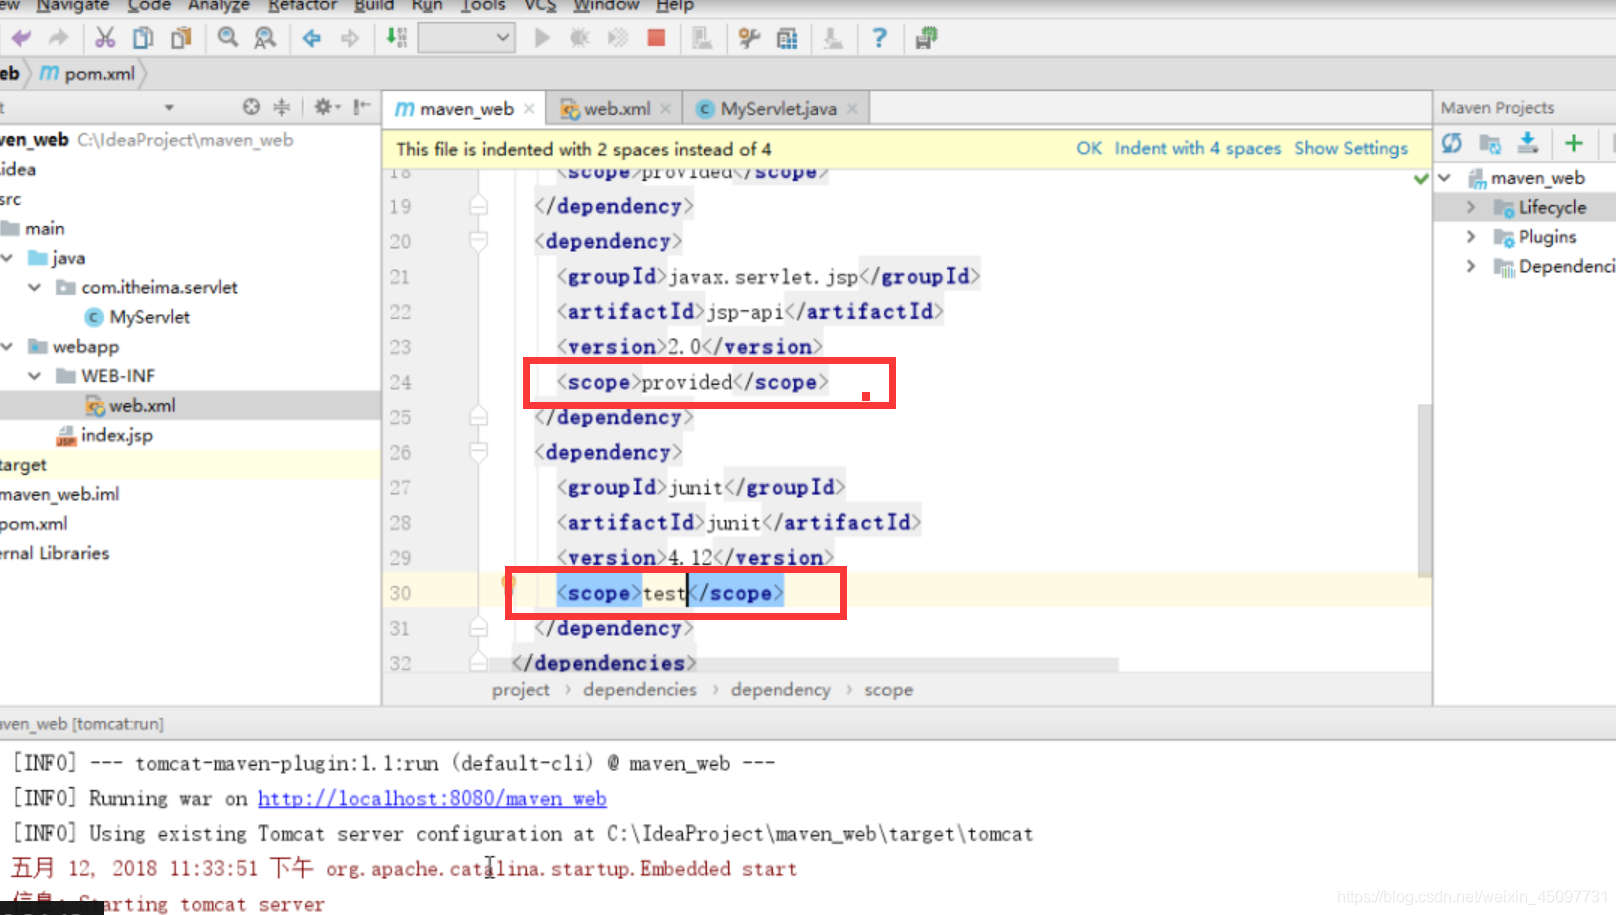The height and width of the screenshot is (915, 1616).
Task: Click Collapse All icon in Project panel
Action: (282, 107)
